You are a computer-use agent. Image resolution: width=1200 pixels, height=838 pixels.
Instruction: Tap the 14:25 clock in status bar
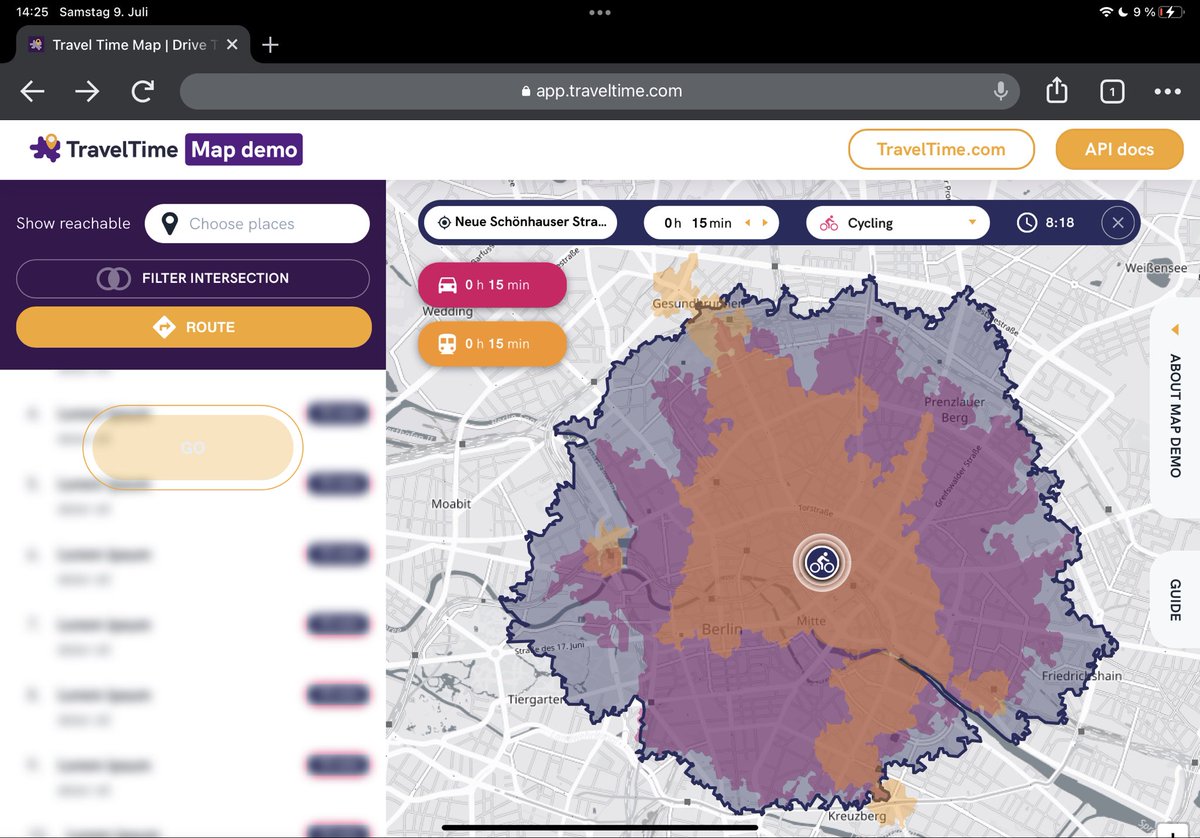[x=33, y=12]
